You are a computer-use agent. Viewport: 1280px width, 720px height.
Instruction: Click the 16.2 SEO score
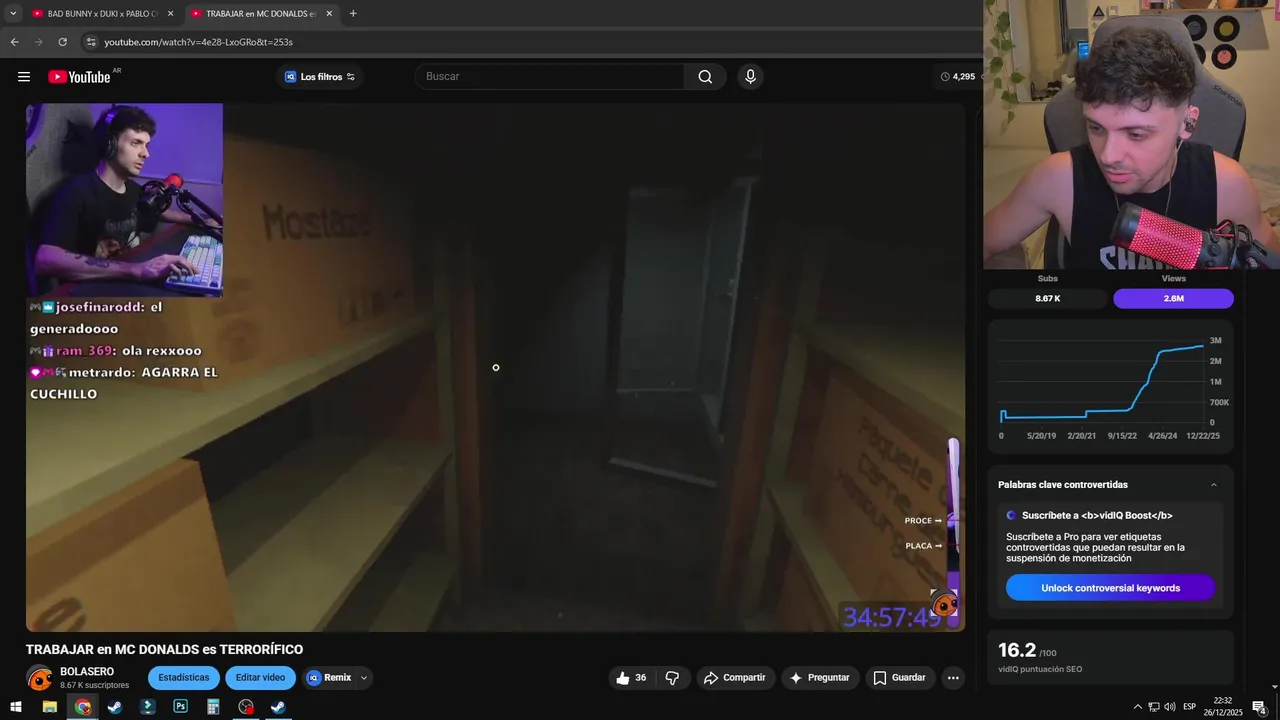[x=1017, y=651]
